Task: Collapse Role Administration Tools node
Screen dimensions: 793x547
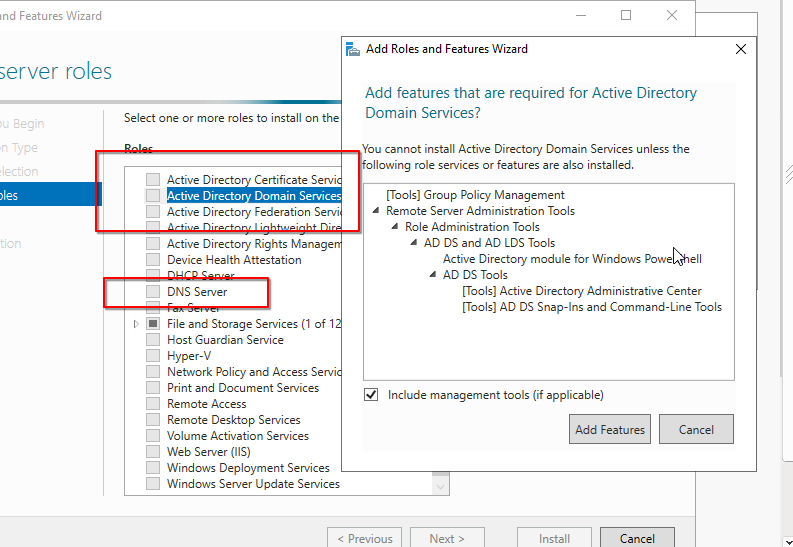Action: pyautogui.click(x=395, y=226)
